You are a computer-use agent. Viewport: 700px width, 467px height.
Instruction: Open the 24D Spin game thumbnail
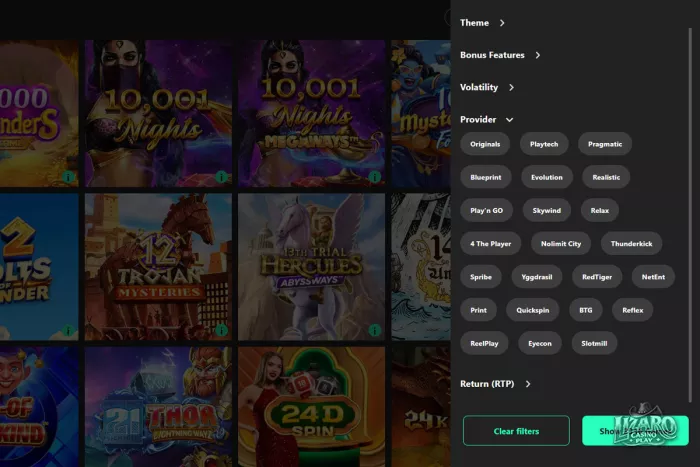[x=312, y=407]
